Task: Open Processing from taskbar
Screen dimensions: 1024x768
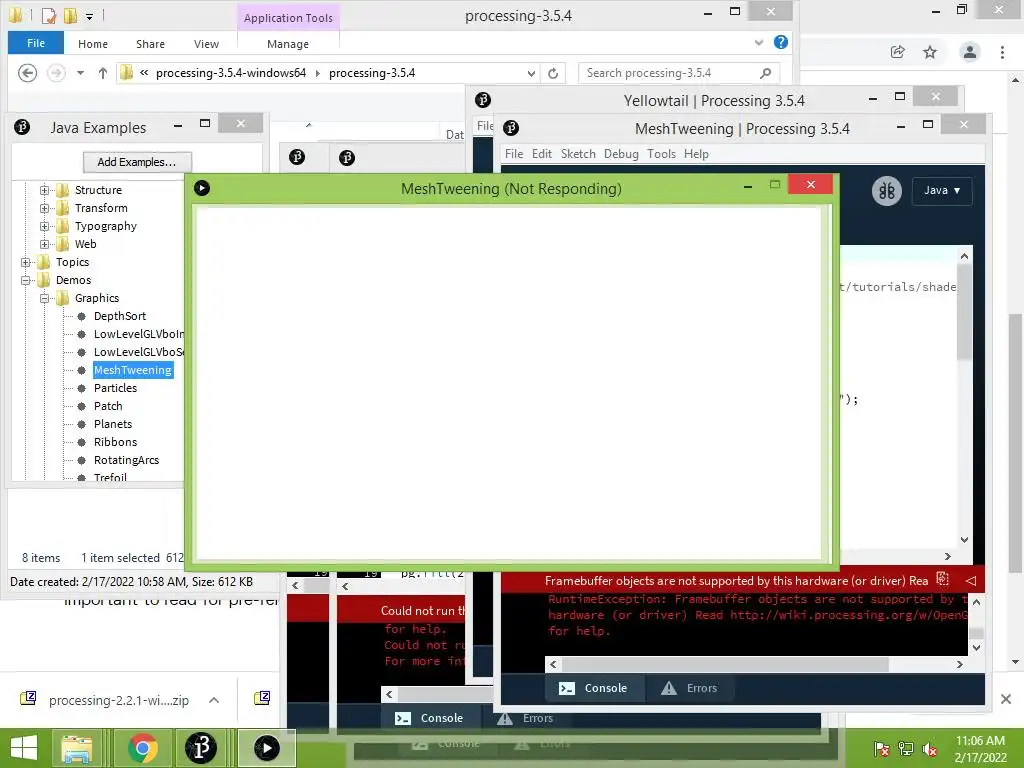Action: [x=201, y=748]
